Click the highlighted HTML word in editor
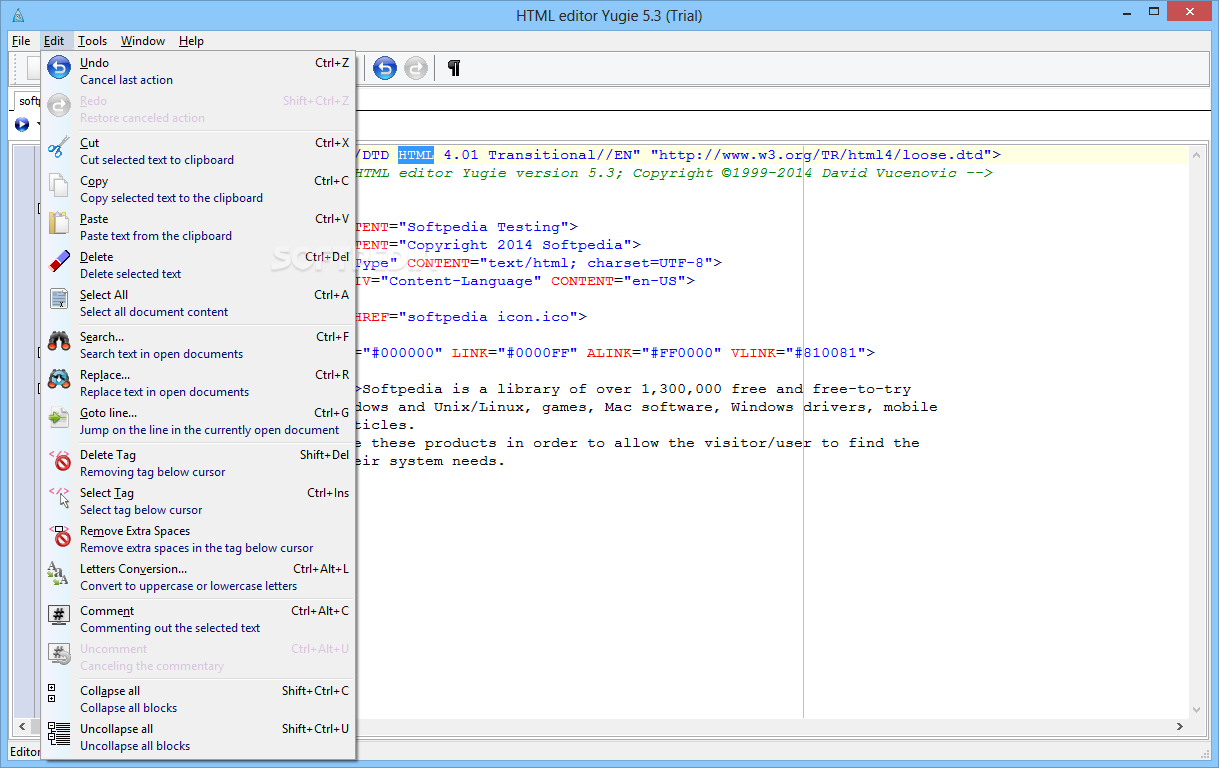Viewport: 1219px width, 768px height. click(x=416, y=155)
